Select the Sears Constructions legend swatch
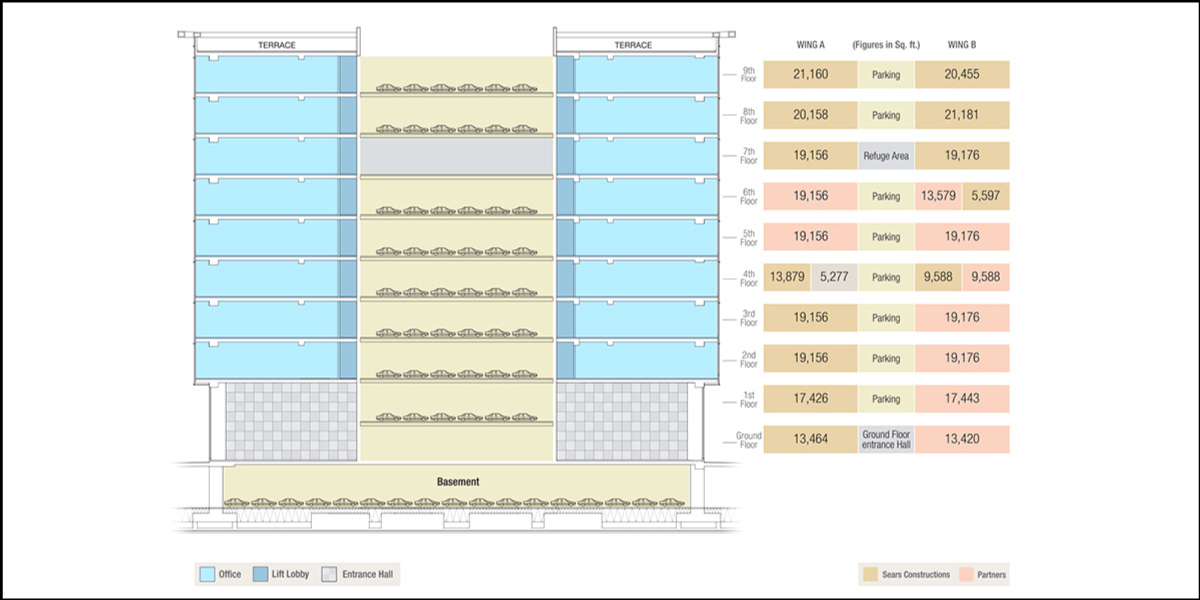Viewport: 1200px width, 600px height. (x=870, y=575)
